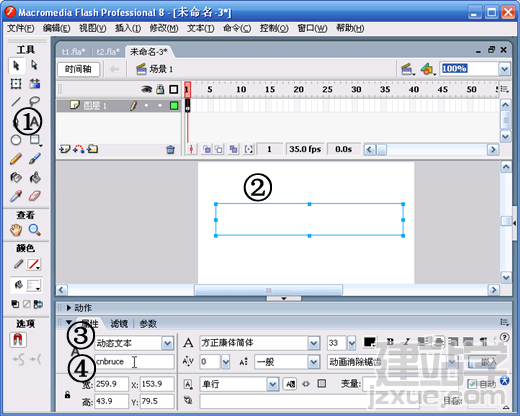Toggle the Snap to Objects magnet
This screenshot has width=520, height=416.
coord(18,340)
